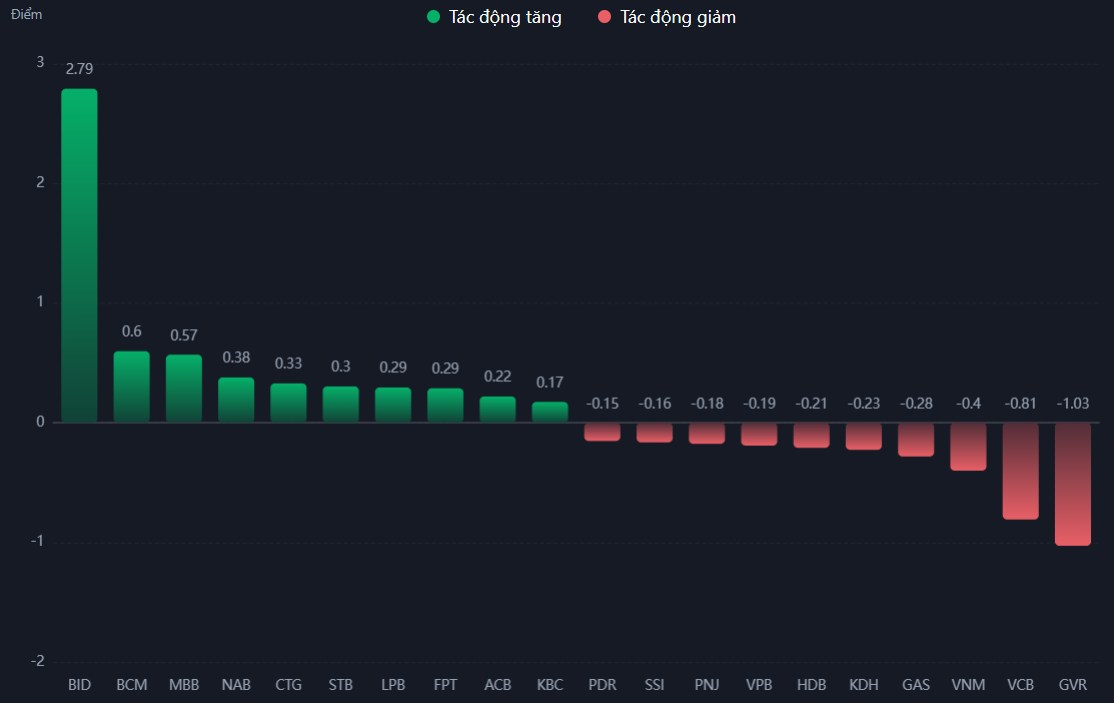Click the KBC green bar
Viewport: 1114px width, 703px height.
click(x=550, y=412)
